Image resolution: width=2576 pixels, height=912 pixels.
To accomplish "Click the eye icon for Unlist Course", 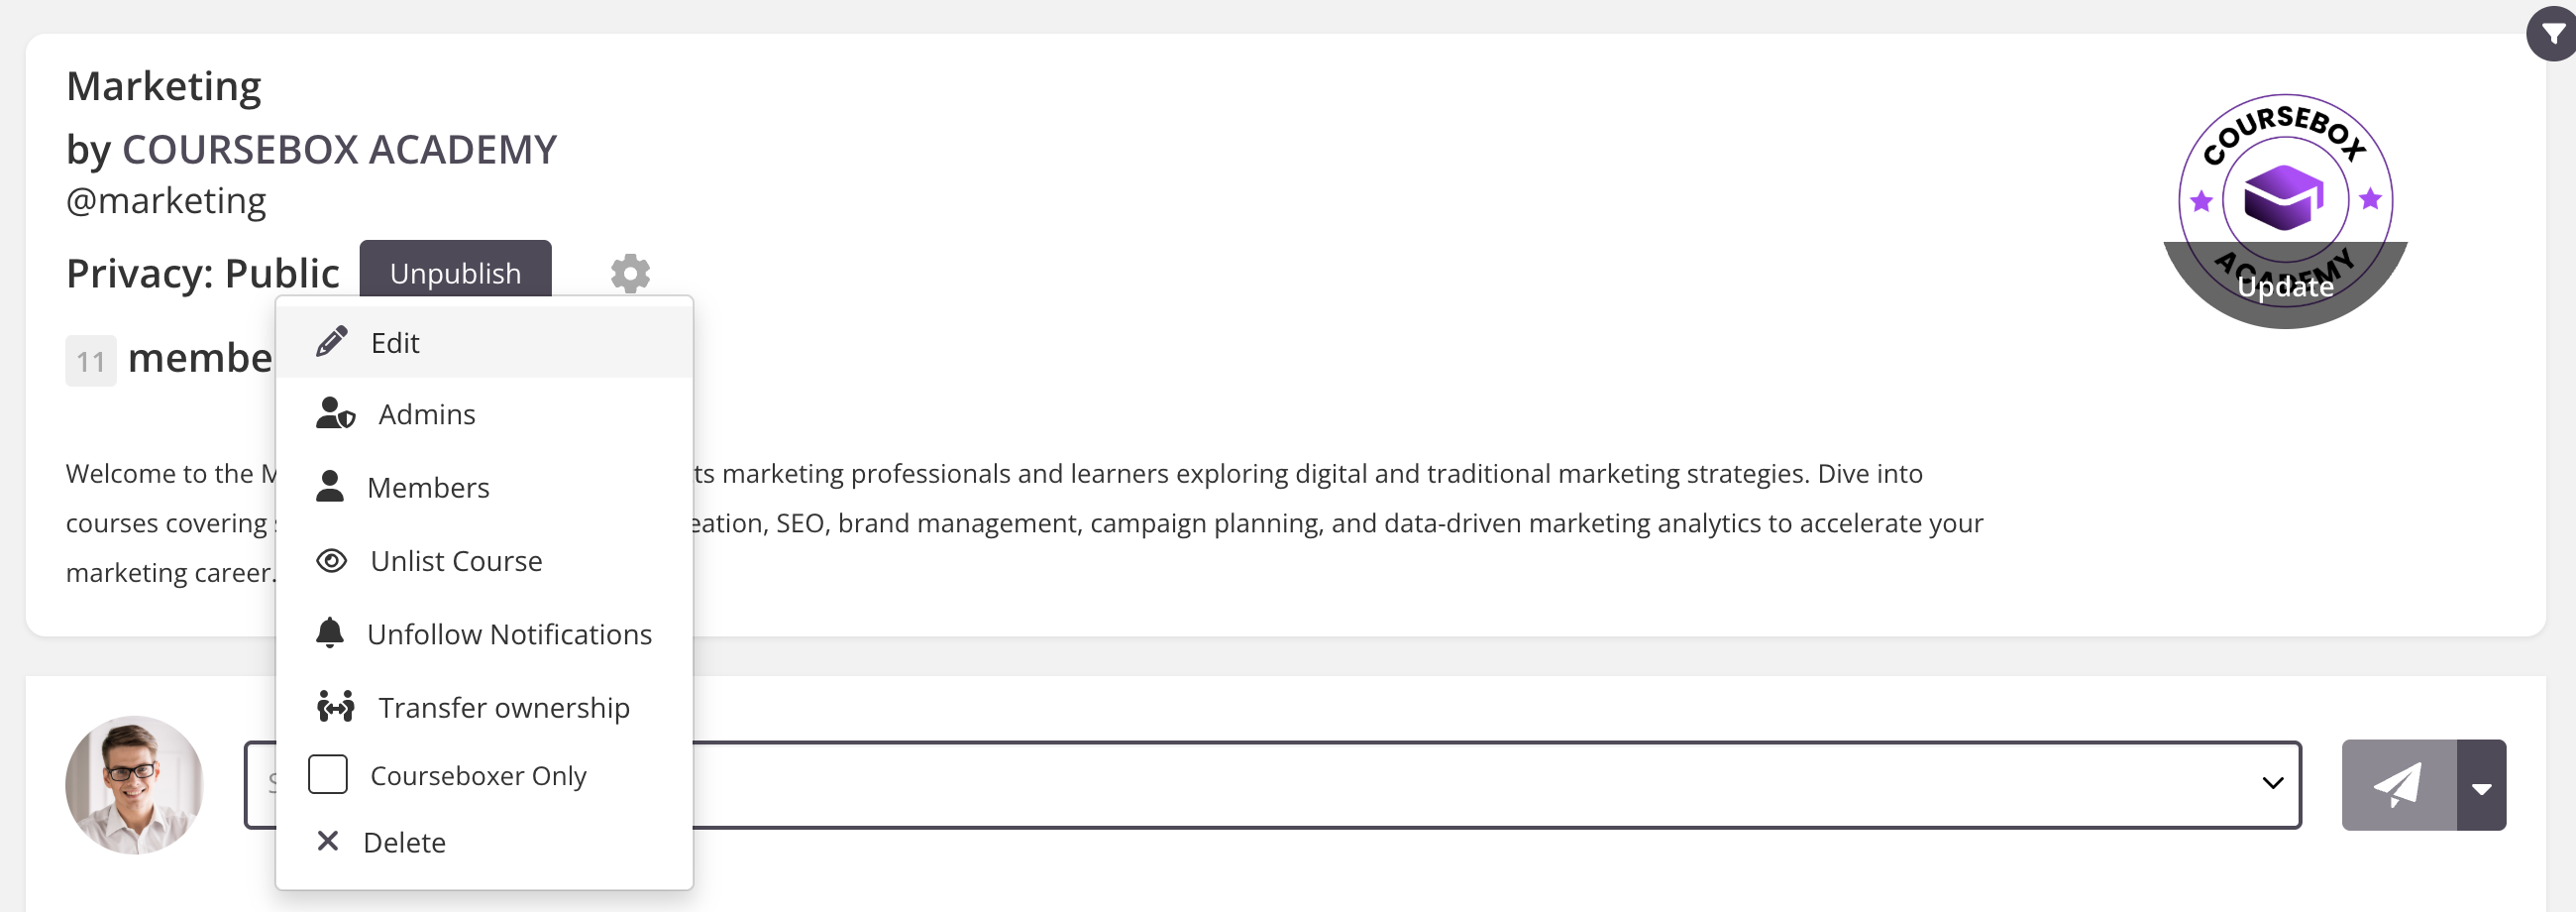I will click(x=331, y=561).
